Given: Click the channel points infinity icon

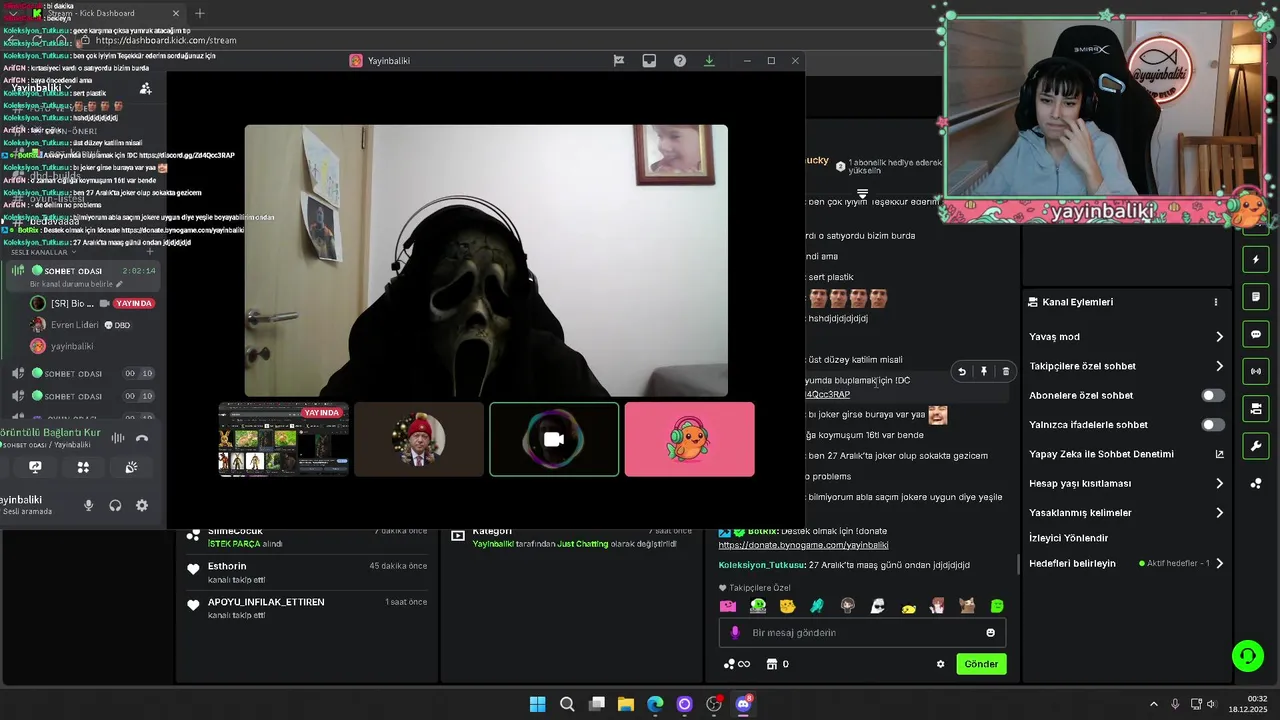Looking at the screenshot, I should [737, 664].
